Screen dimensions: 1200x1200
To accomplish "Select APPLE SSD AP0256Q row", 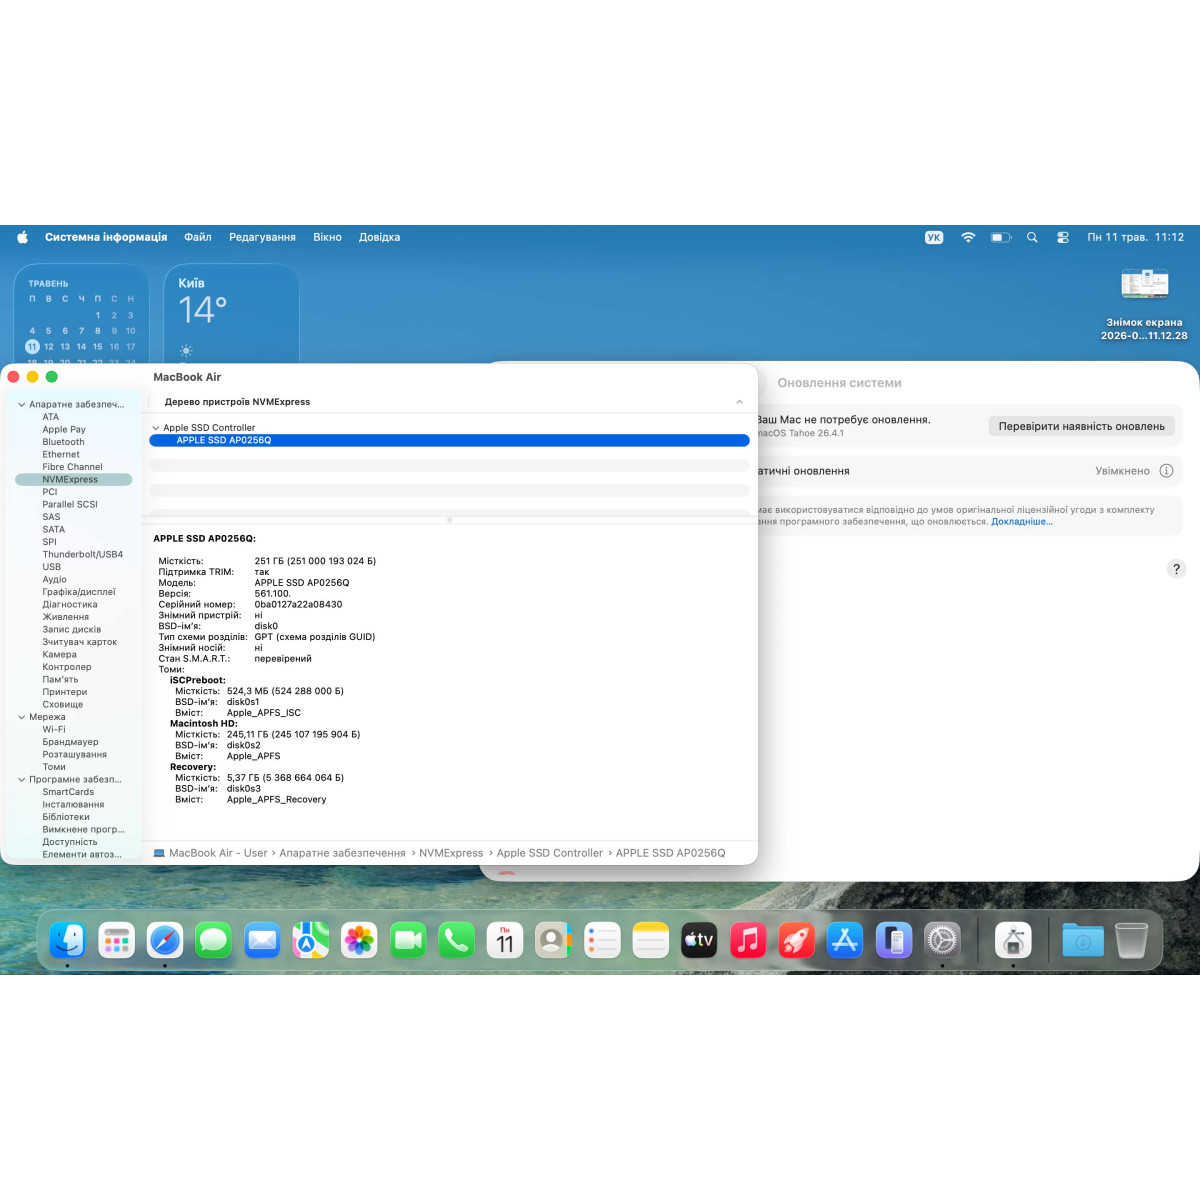I will [449, 440].
